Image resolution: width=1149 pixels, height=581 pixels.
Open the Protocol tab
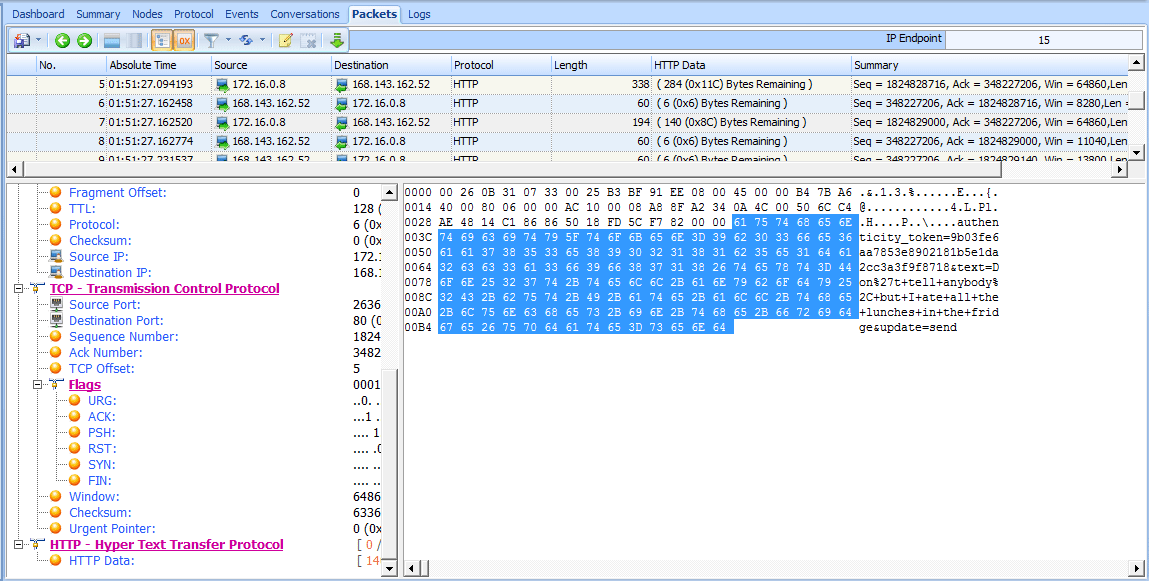[x=194, y=14]
